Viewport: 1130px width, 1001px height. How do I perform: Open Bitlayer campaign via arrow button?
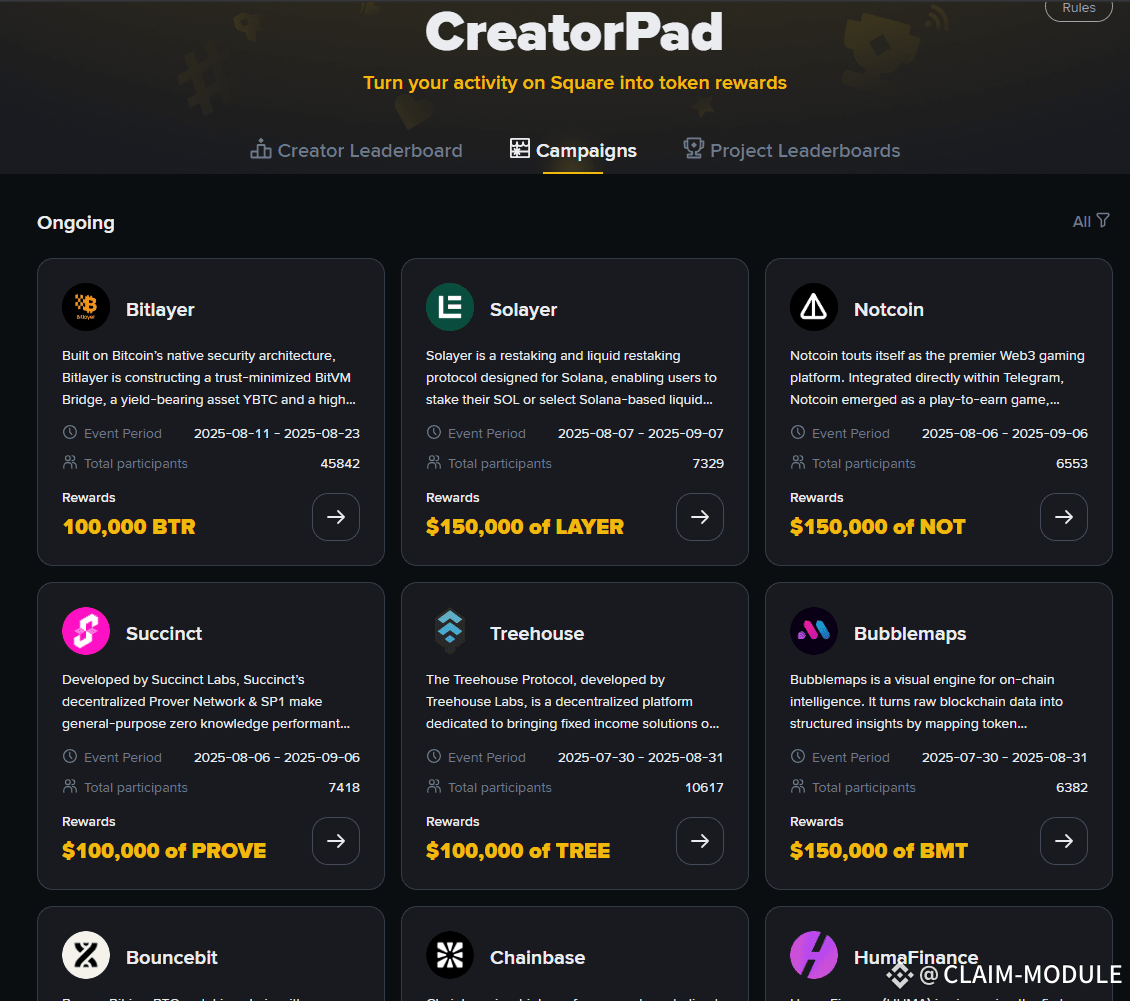point(336,517)
